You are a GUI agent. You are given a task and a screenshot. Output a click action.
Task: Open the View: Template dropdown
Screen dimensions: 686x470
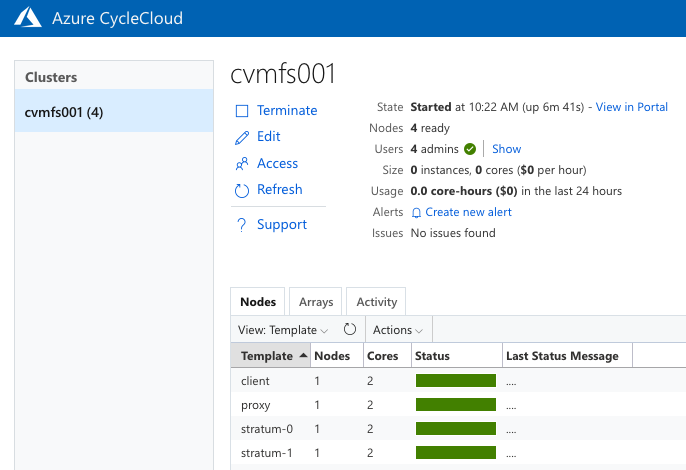(x=283, y=330)
